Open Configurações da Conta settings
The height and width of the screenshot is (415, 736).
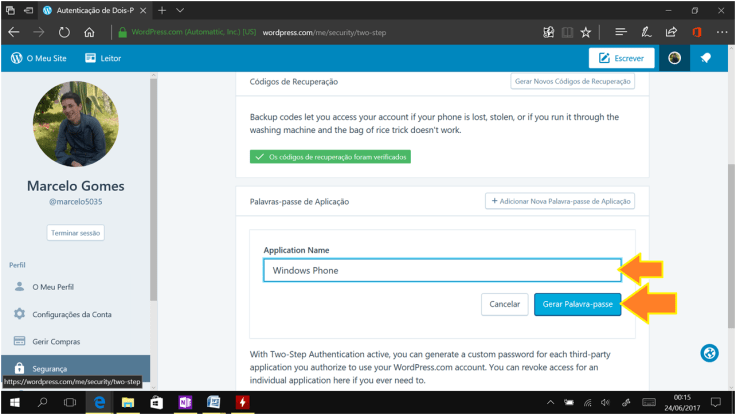[x=71, y=314]
